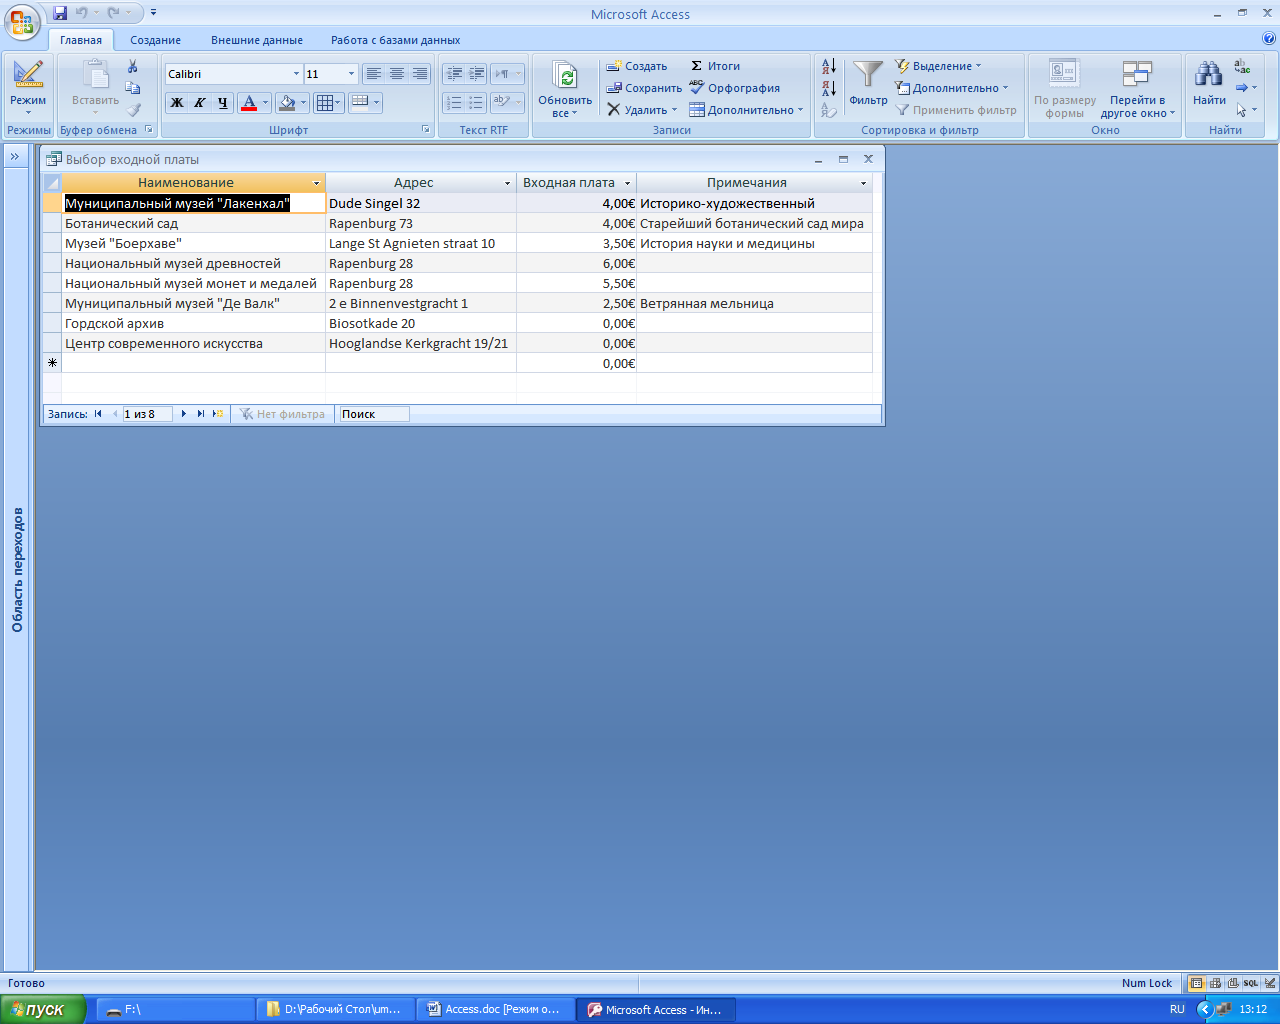Open Примечания column dropdown

coord(864,183)
